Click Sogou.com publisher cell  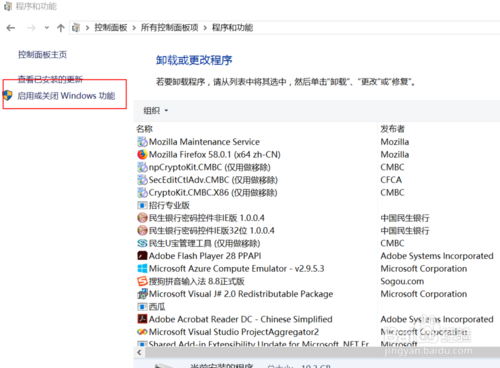tap(402, 281)
